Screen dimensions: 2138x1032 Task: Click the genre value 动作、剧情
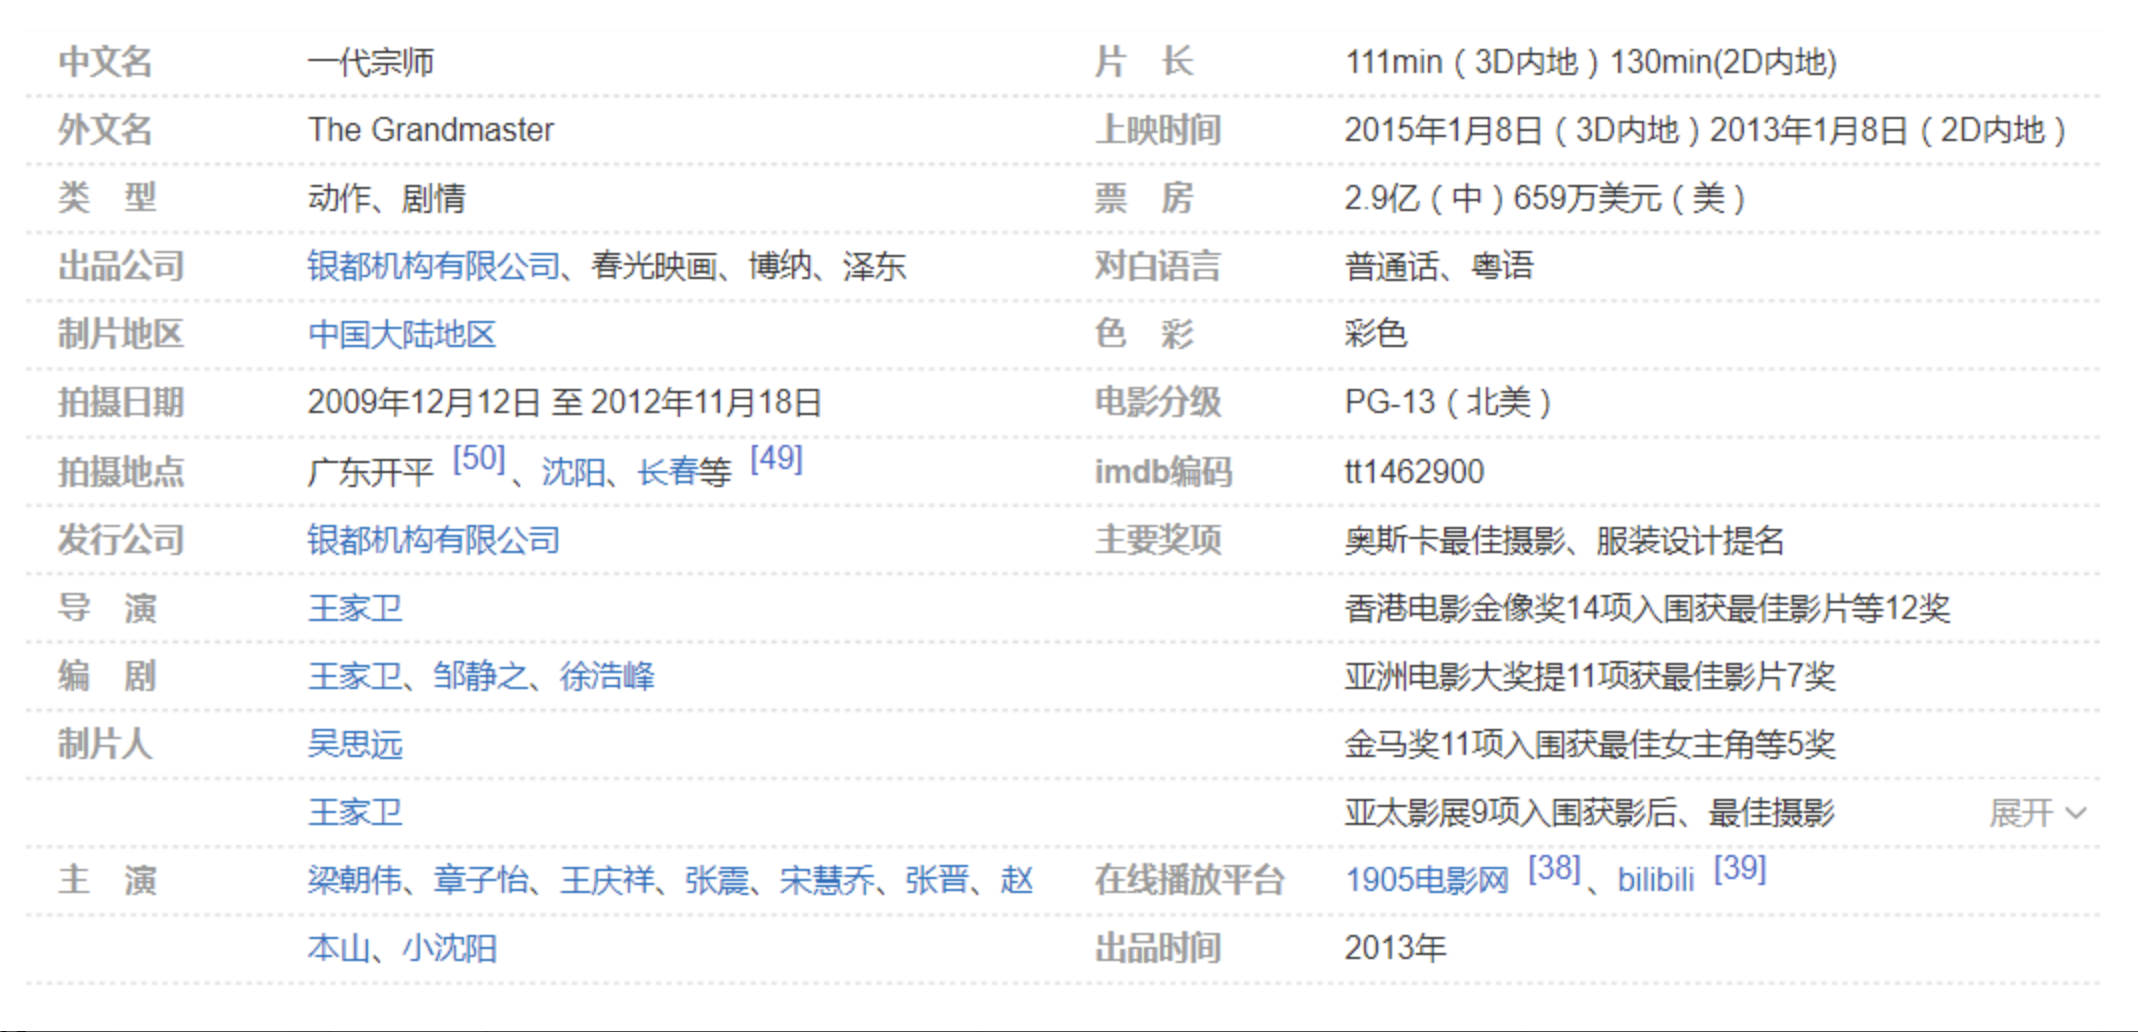386,198
